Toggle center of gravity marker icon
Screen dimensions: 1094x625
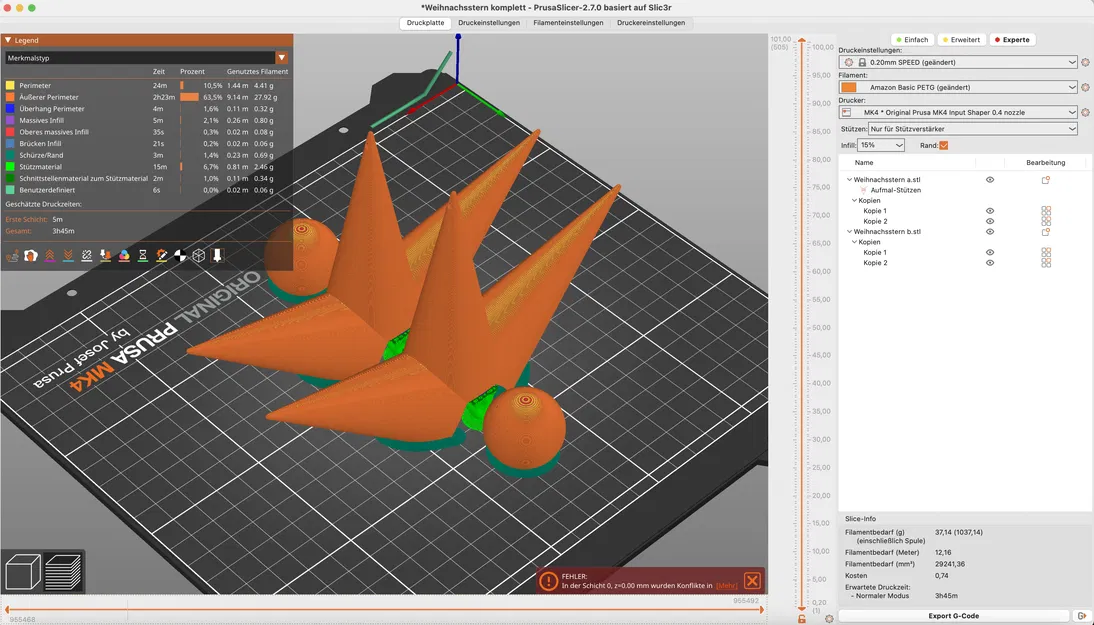point(180,256)
